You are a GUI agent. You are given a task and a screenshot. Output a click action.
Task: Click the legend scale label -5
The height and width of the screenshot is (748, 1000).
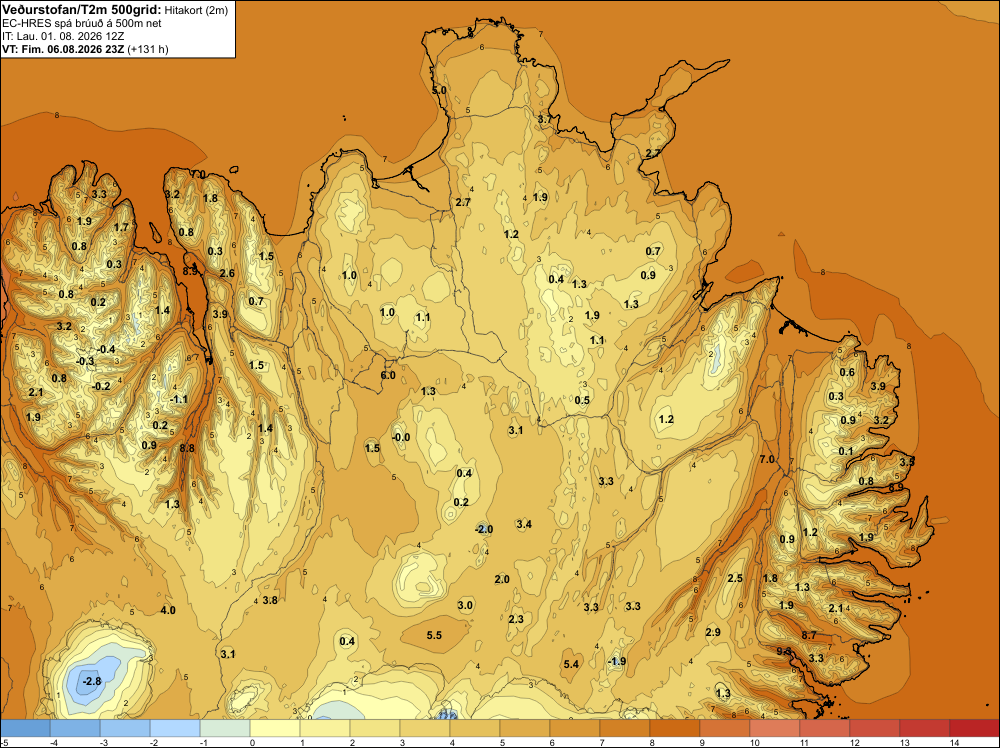pyautogui.click(x=5, y=742)
